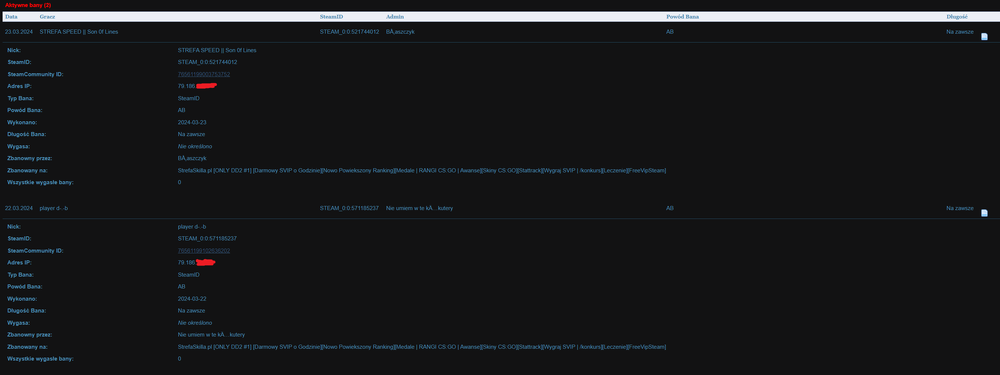1000x375 pixels.
Task: Click the SteamID column header
Action: click(331, 17)
